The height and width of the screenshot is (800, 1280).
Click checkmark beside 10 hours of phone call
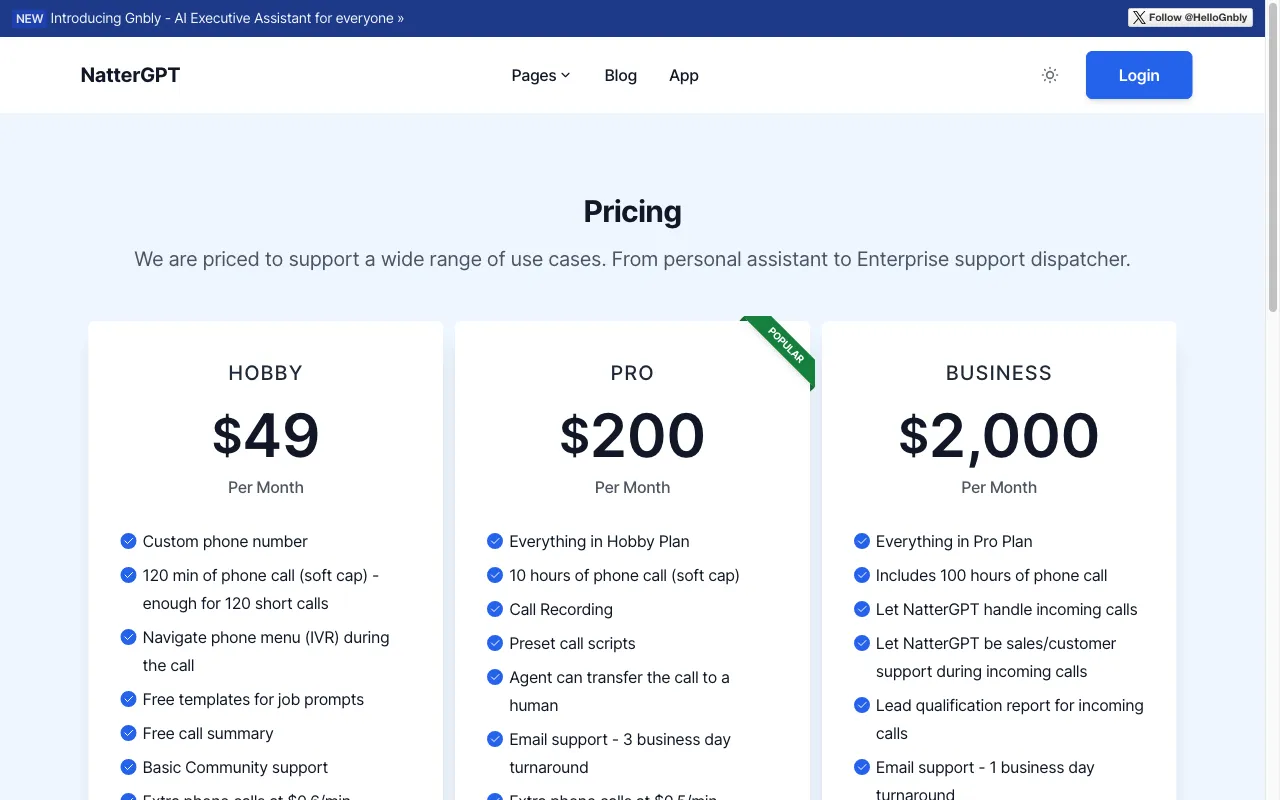[495, 575]
